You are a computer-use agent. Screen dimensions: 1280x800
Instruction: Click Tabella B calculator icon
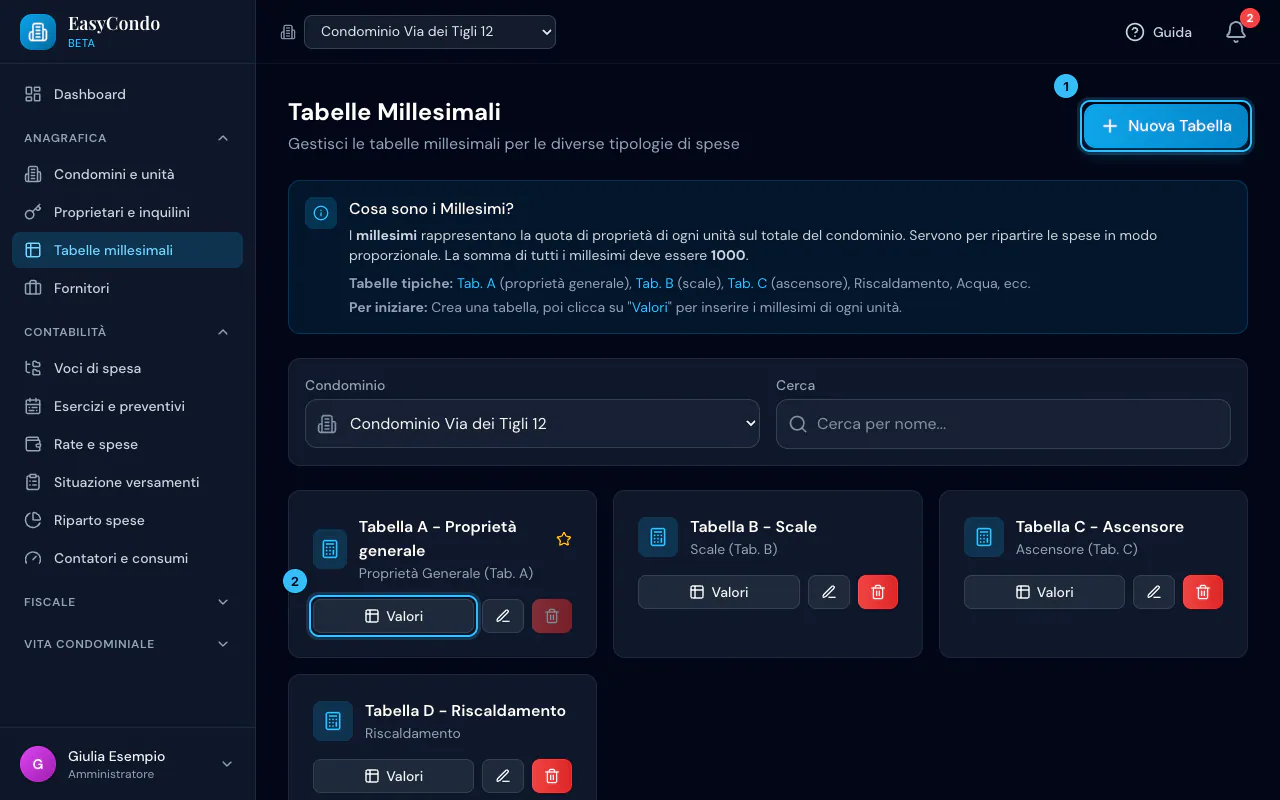(x=658, y=537)
